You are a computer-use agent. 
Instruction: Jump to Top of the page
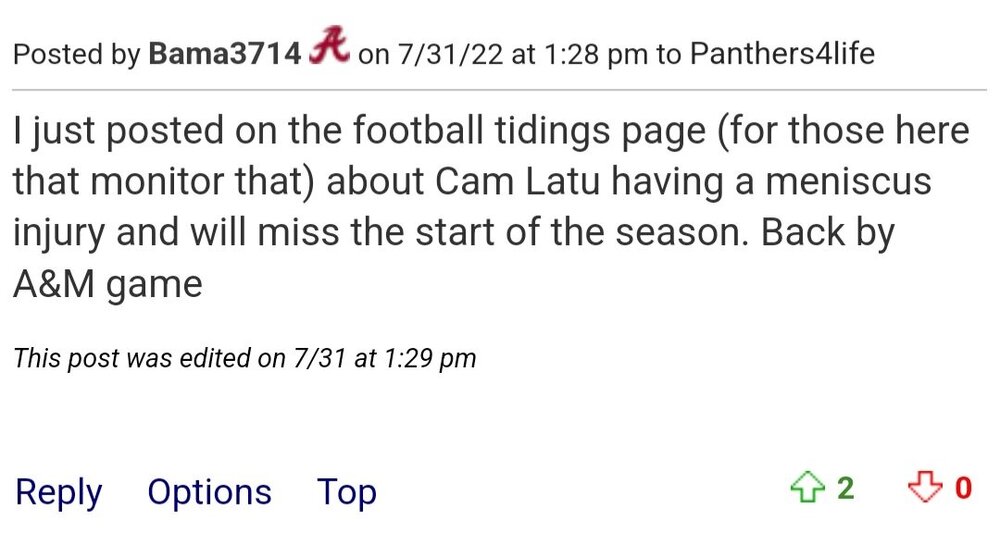(346, 492)
